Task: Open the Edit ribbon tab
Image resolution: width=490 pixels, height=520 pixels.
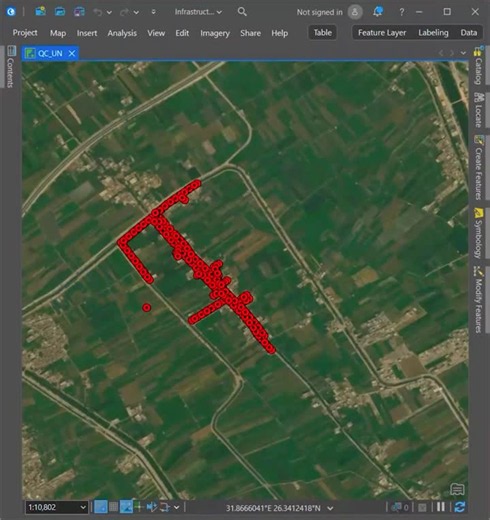Action: tap(182, 33)
